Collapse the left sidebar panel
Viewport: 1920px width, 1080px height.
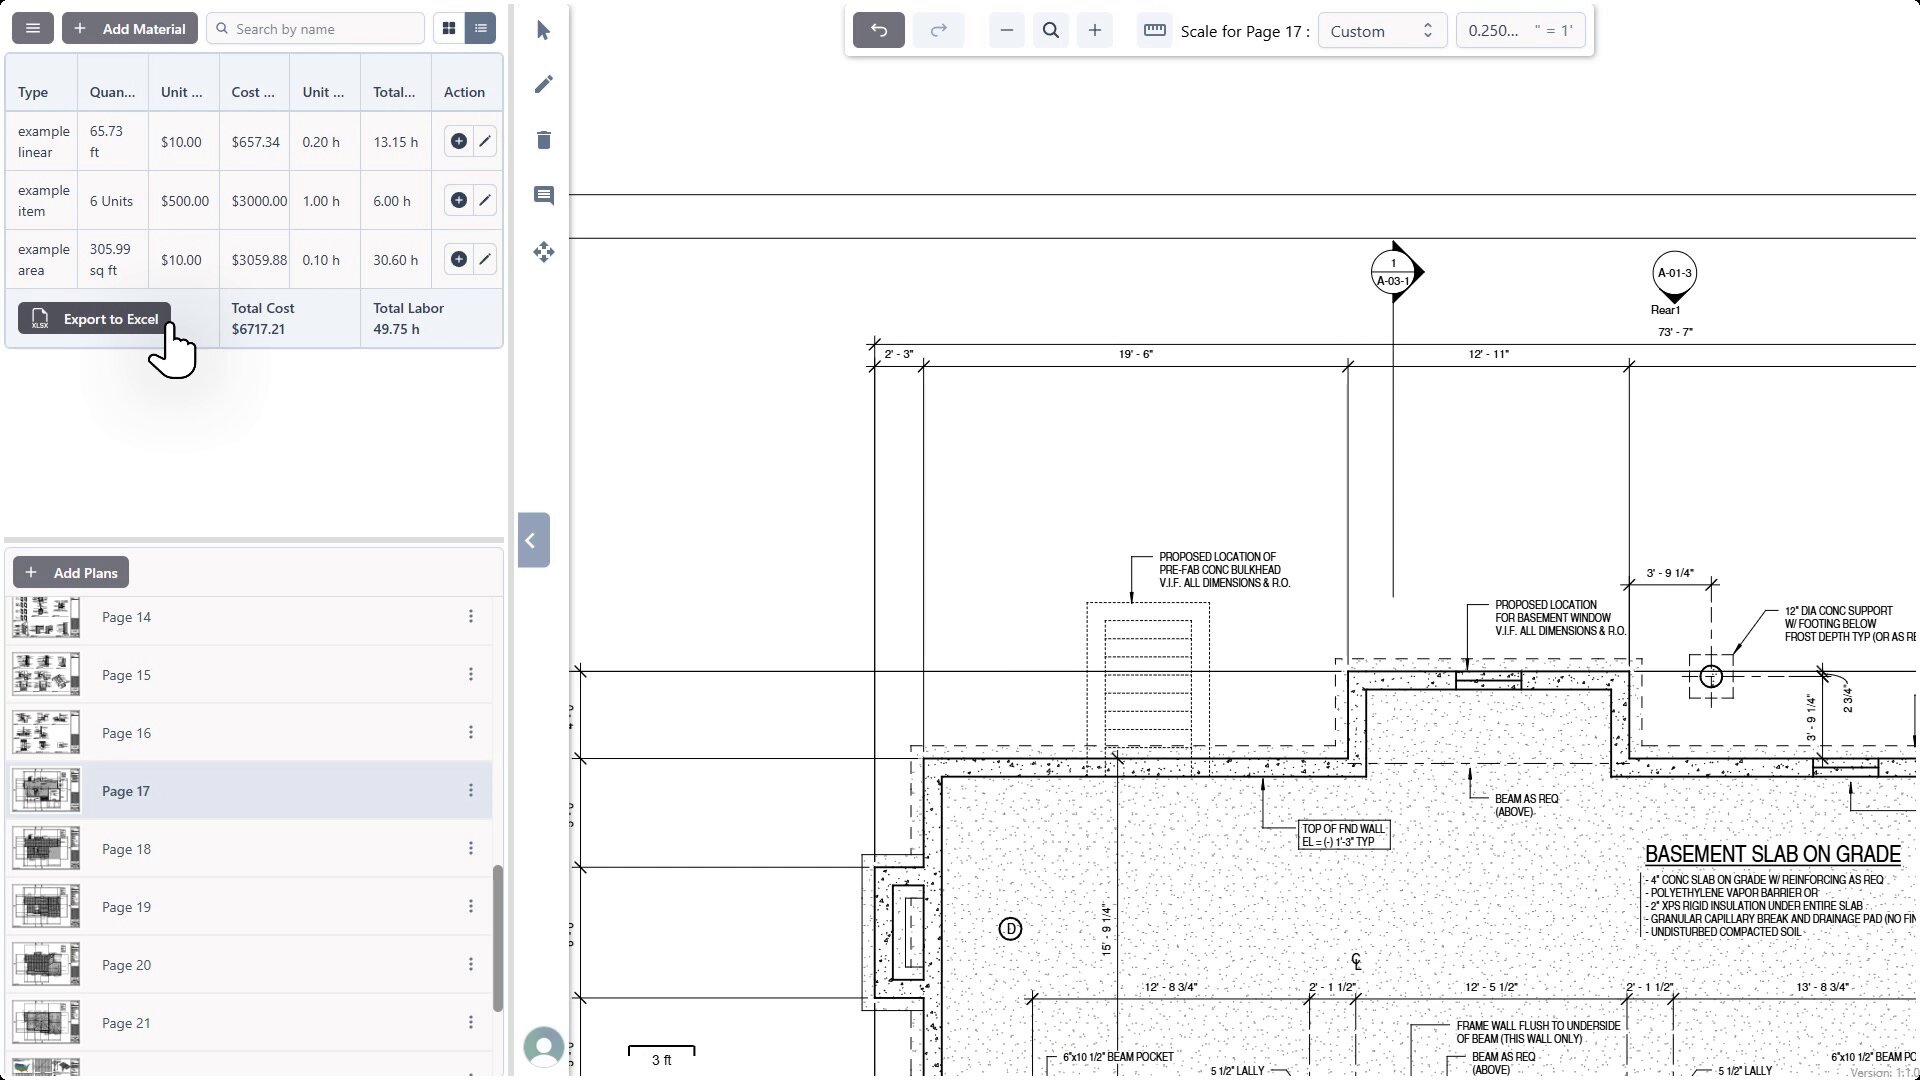[x=533, y=540]
